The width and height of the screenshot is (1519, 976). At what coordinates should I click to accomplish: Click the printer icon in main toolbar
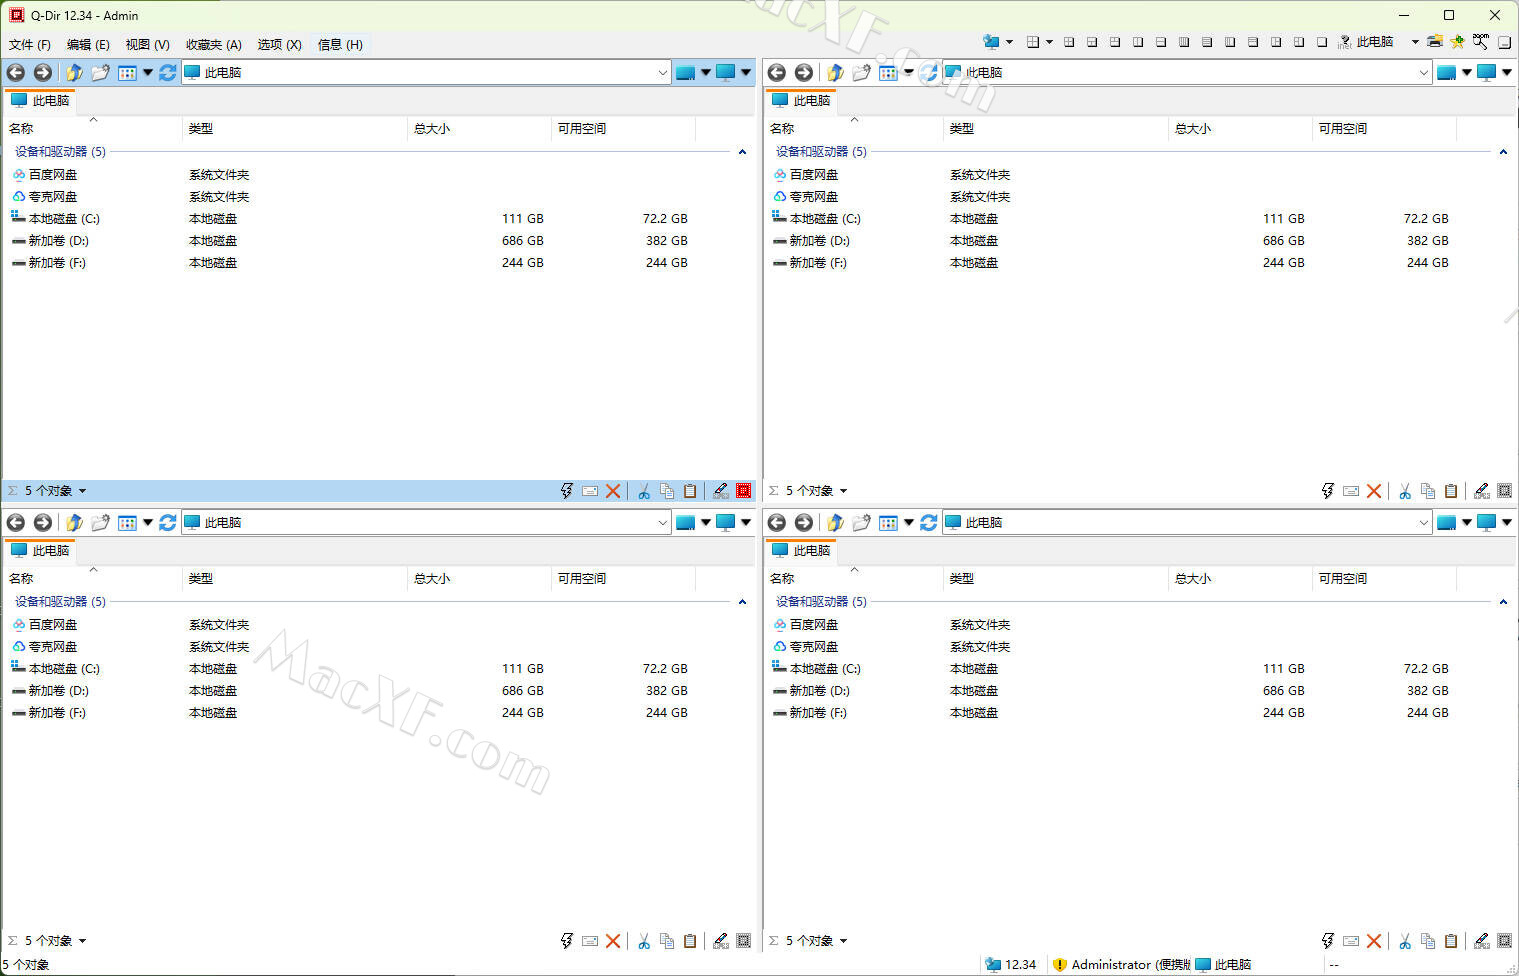pos(1435,42)
